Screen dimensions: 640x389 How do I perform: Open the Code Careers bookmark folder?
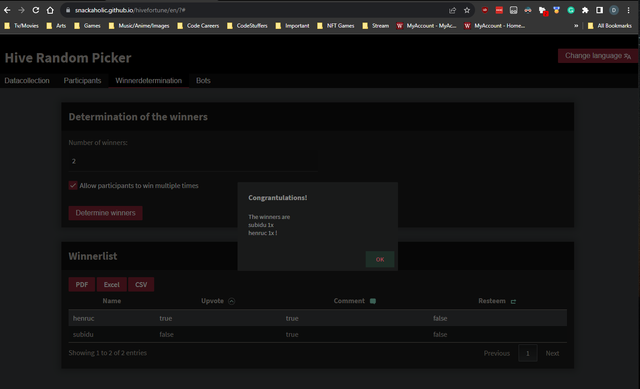pyautogui.click(x=198, y=26)
